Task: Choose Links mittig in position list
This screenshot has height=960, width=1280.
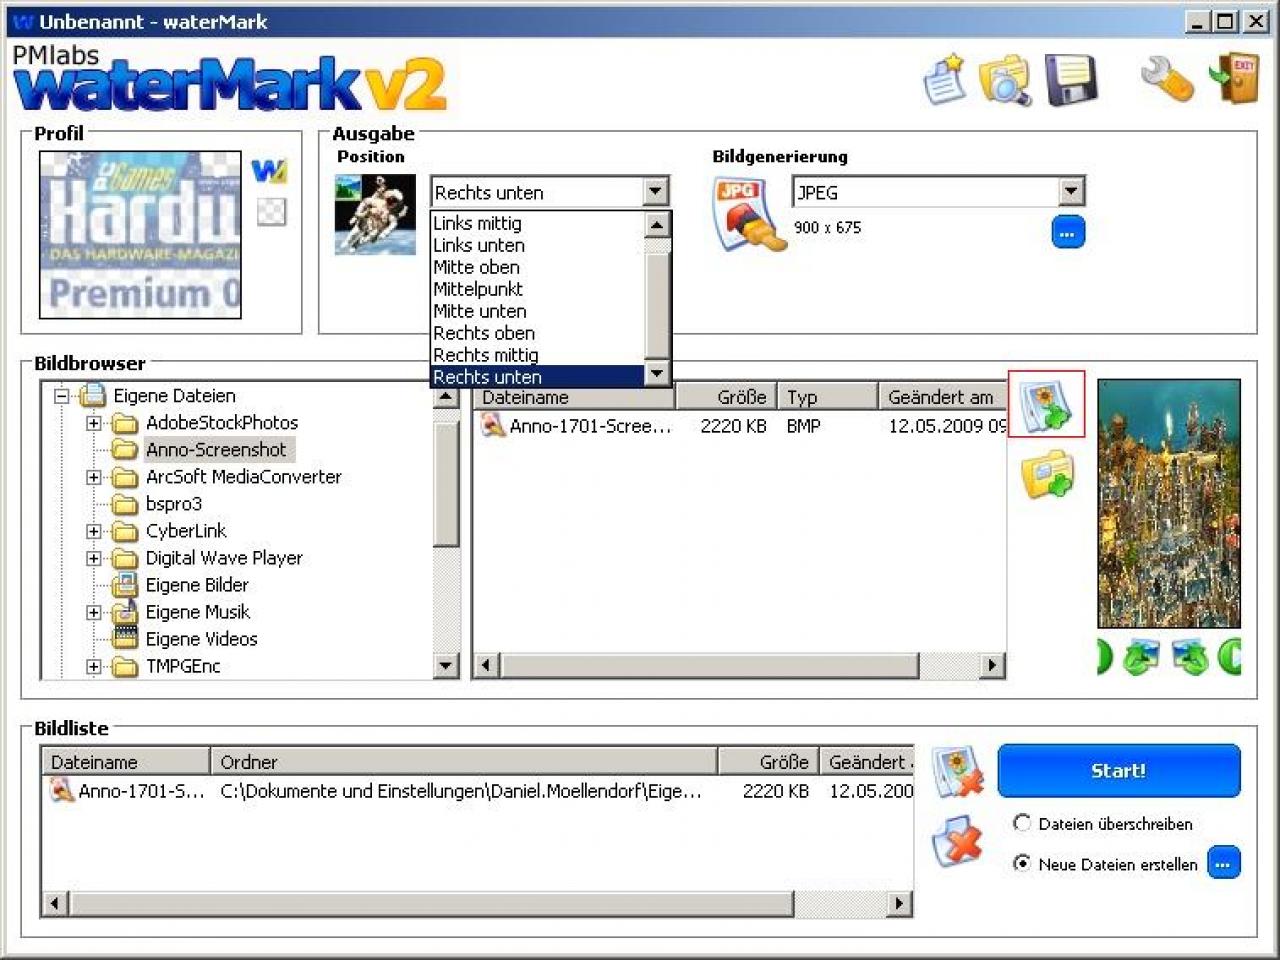Action: pyautogui.click(x=477, y=223)
